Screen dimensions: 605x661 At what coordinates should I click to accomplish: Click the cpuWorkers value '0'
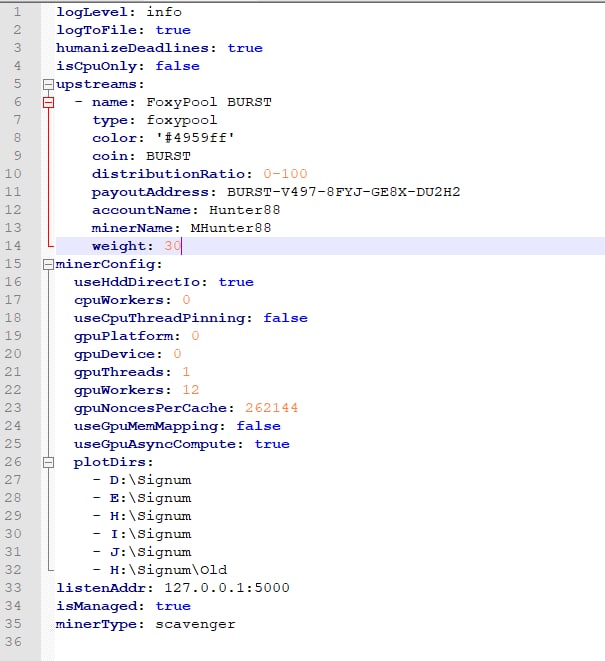[x=186, y=300]
